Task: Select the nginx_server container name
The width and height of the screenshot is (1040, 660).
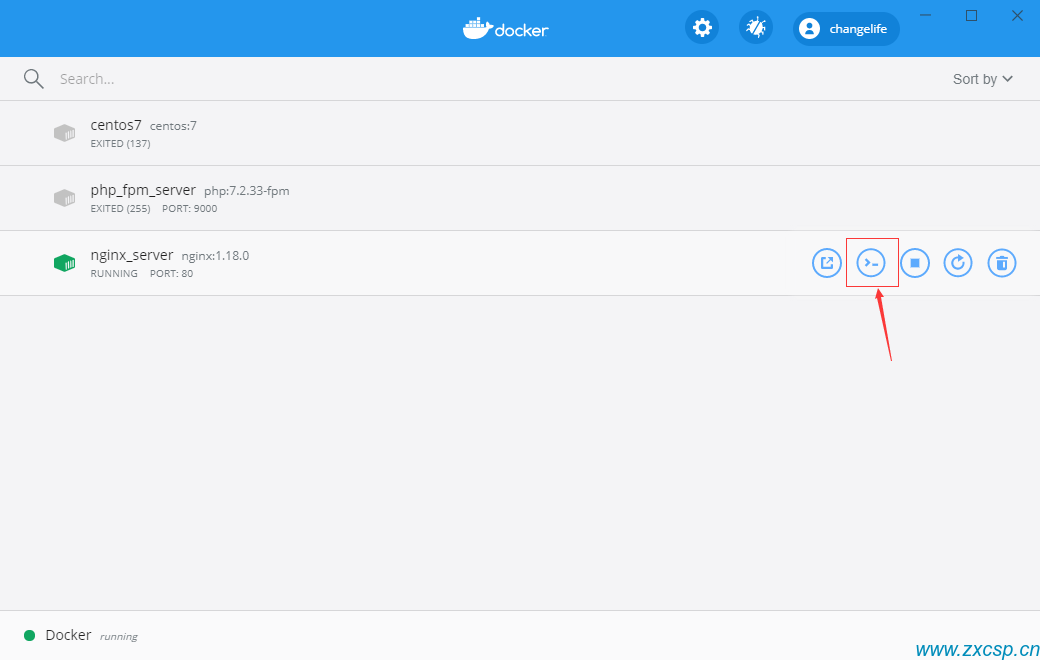Action: (x=132, y=255)
